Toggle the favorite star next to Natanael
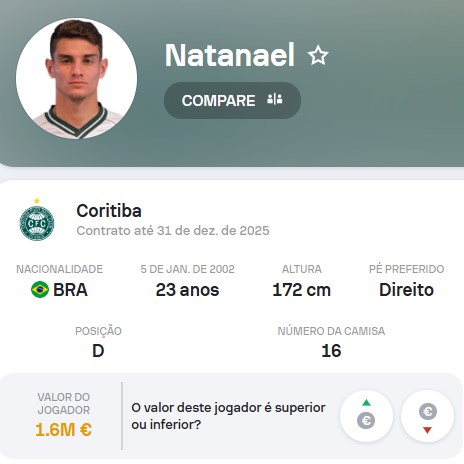This screenshot has height=464, width=464. coord(318,55)
